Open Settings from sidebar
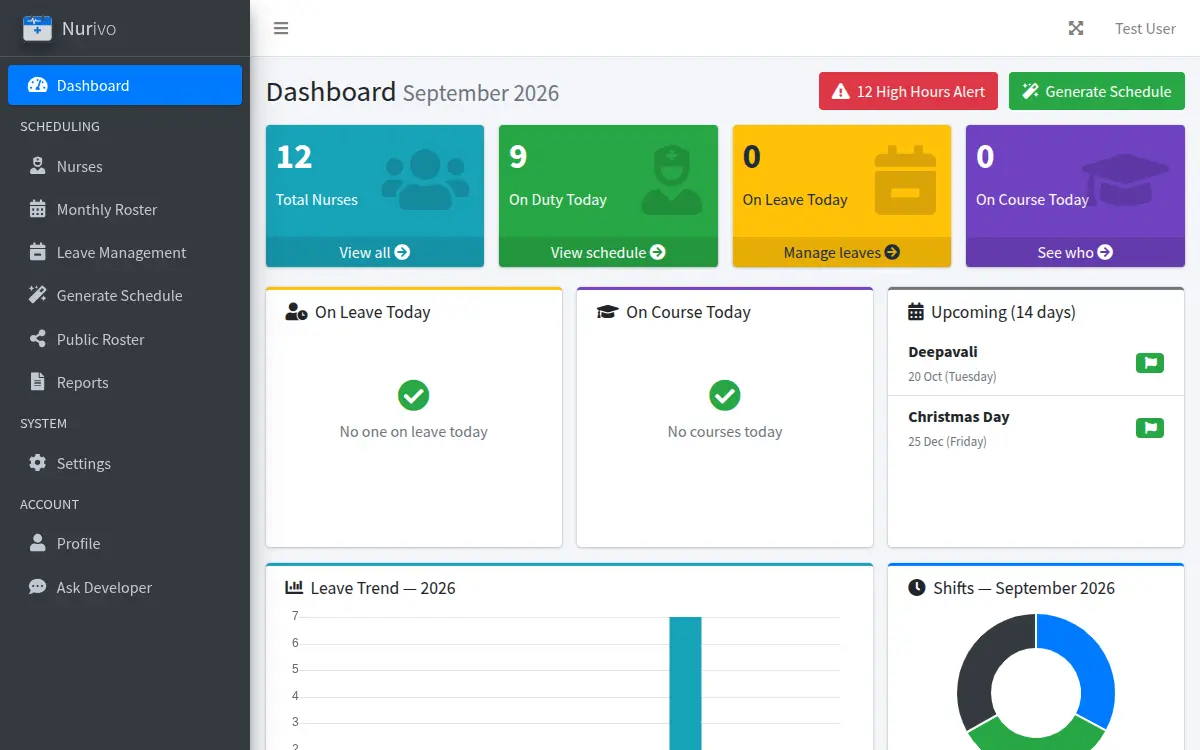This screenshot has width=1200, height=750. [x=125, y=463]
